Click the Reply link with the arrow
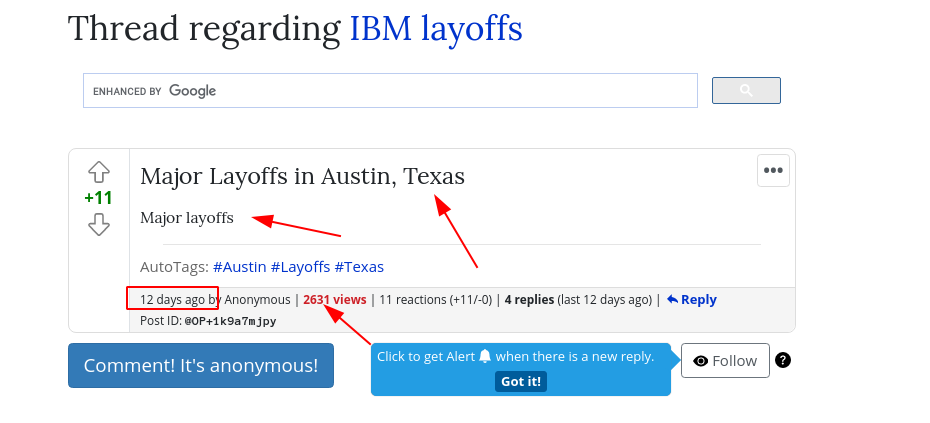 pos(691,299)
